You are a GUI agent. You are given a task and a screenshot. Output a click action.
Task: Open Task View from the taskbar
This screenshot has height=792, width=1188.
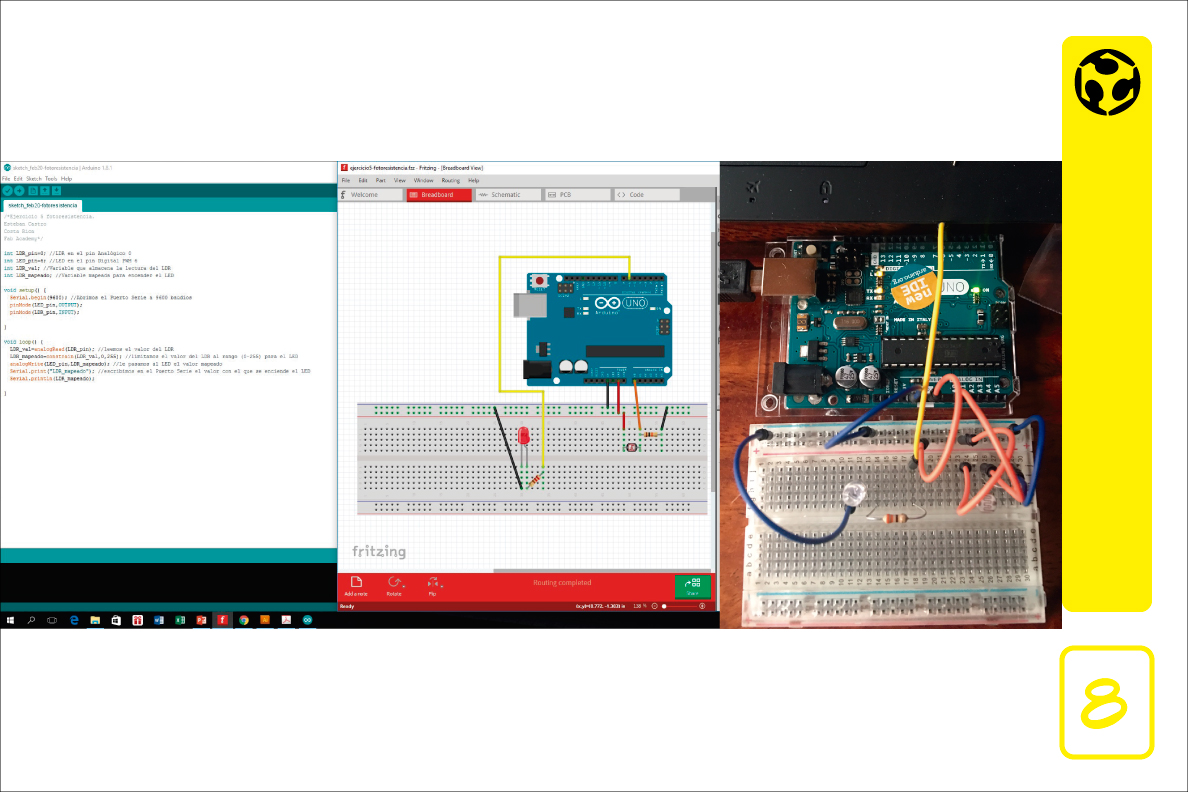pyautogui.click(x=52, y=620)
